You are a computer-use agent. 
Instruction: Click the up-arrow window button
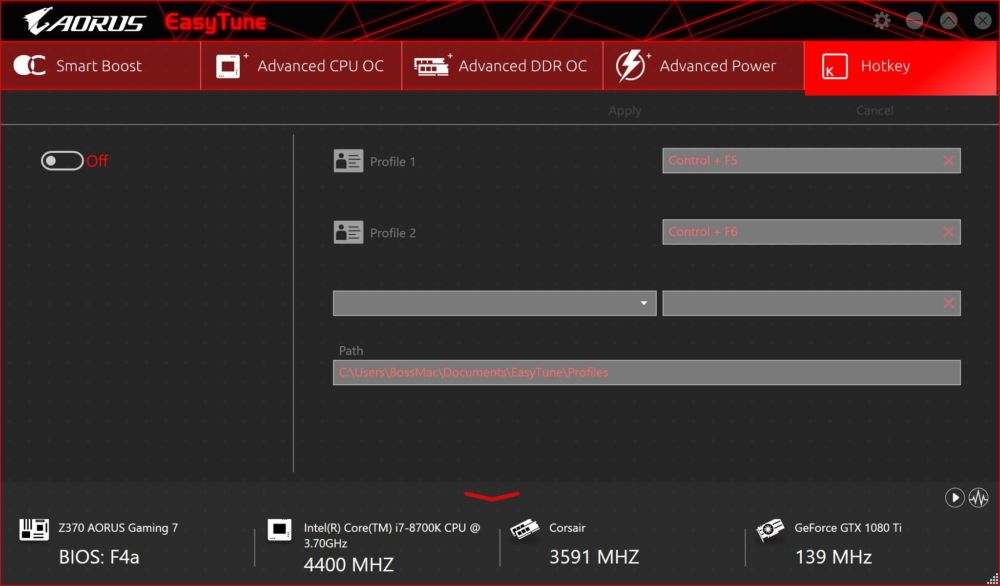[x=948, y=20]
